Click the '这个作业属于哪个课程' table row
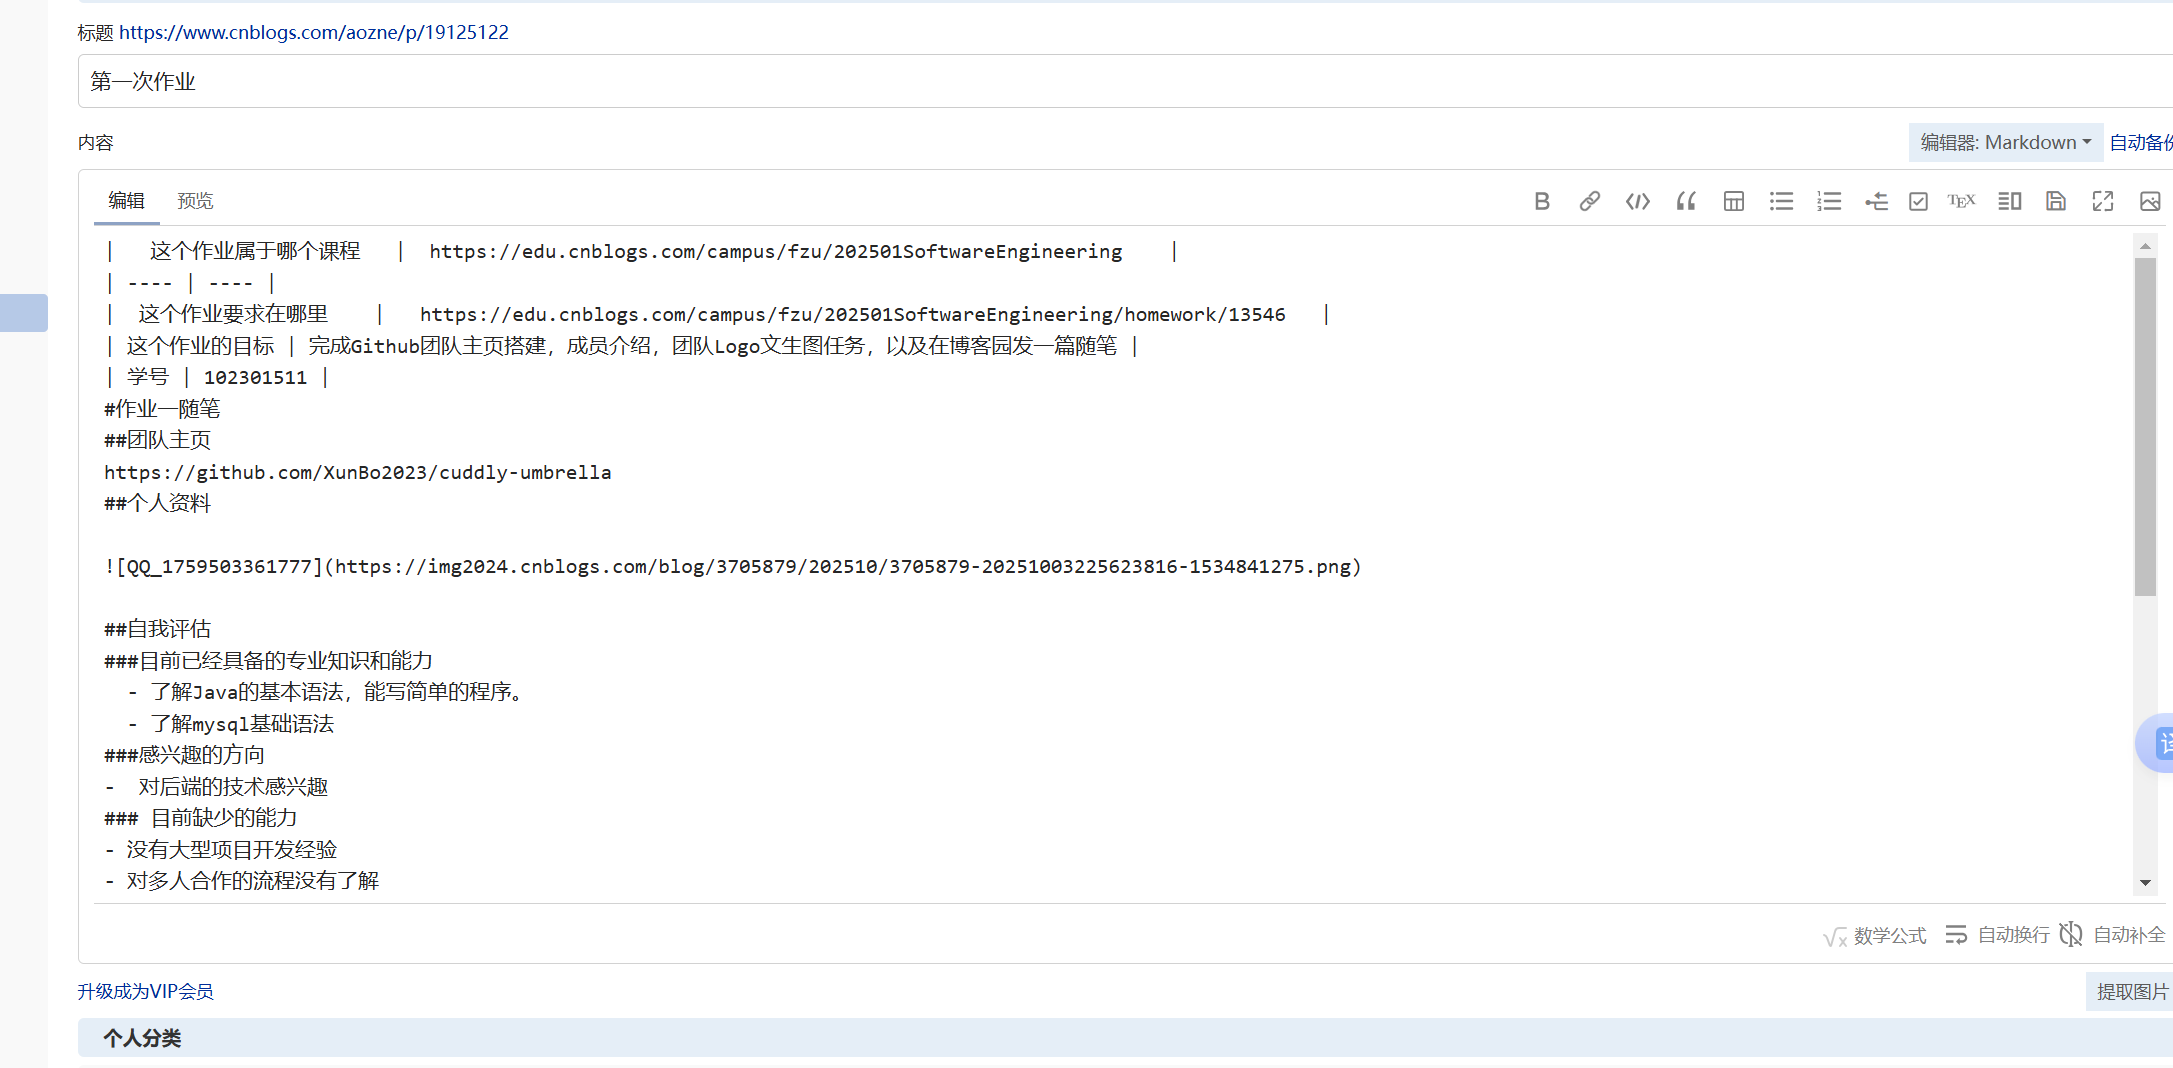The image size is (2173, 1068). click(x=642, y=251)
